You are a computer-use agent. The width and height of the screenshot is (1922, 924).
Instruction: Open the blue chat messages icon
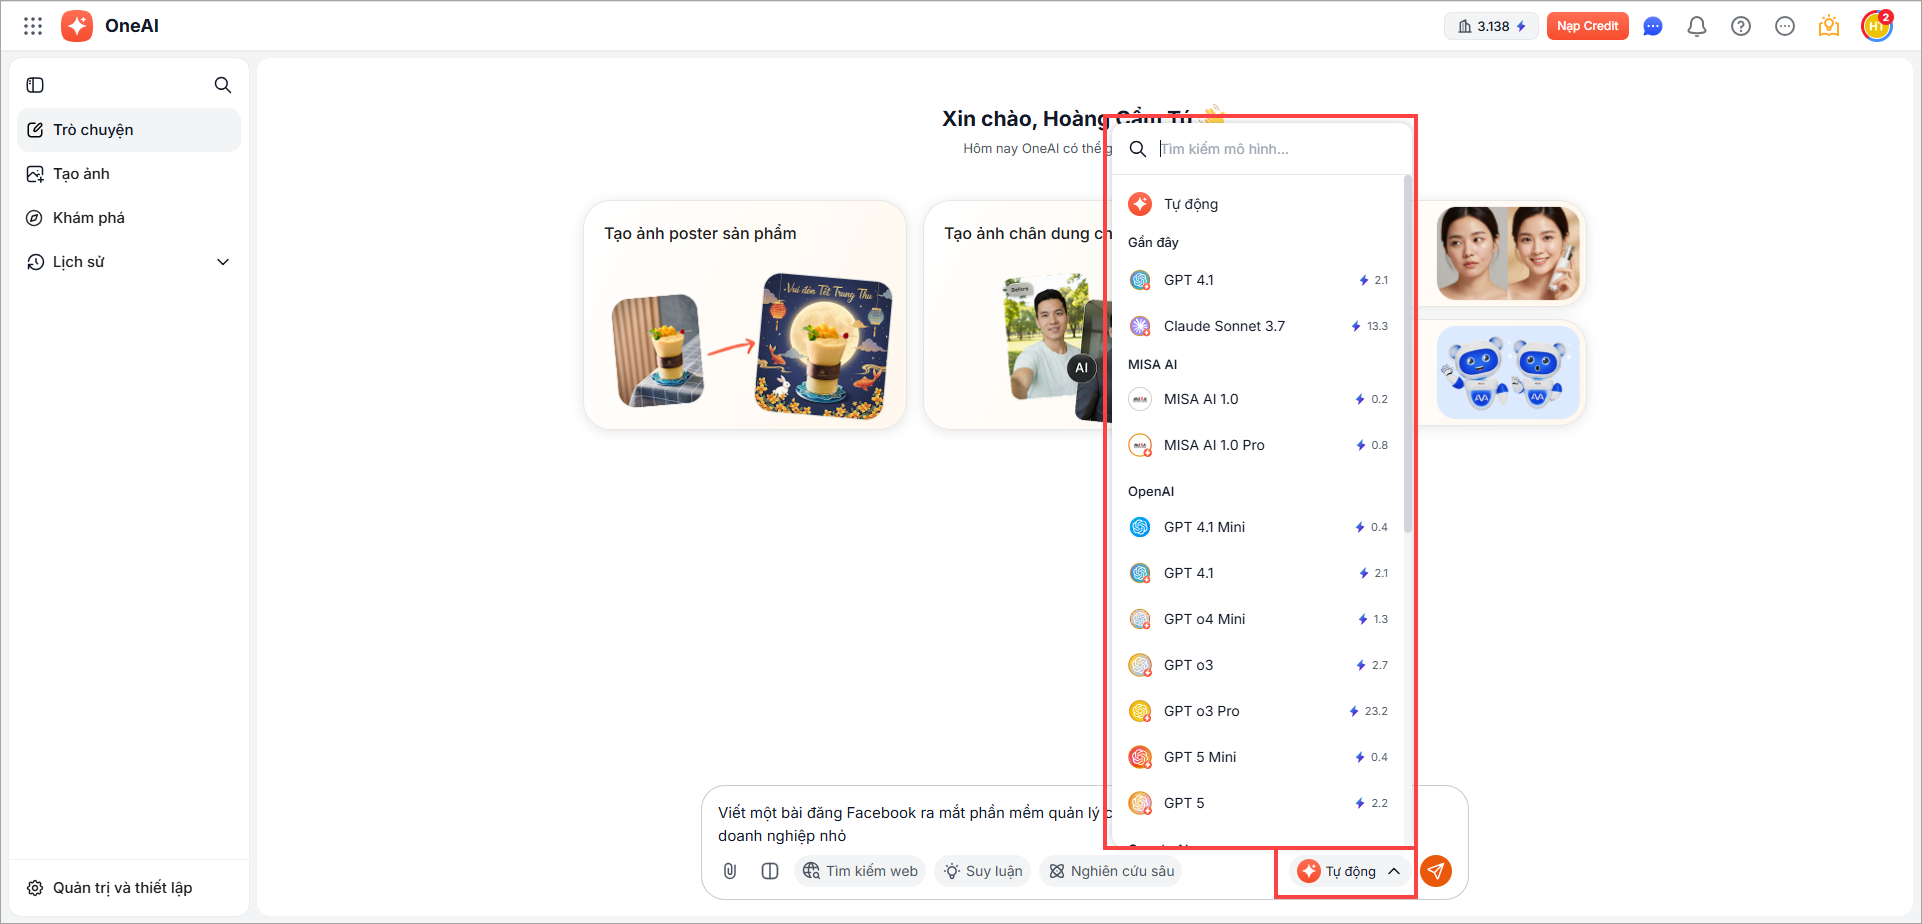click(x=1653, y=26)
